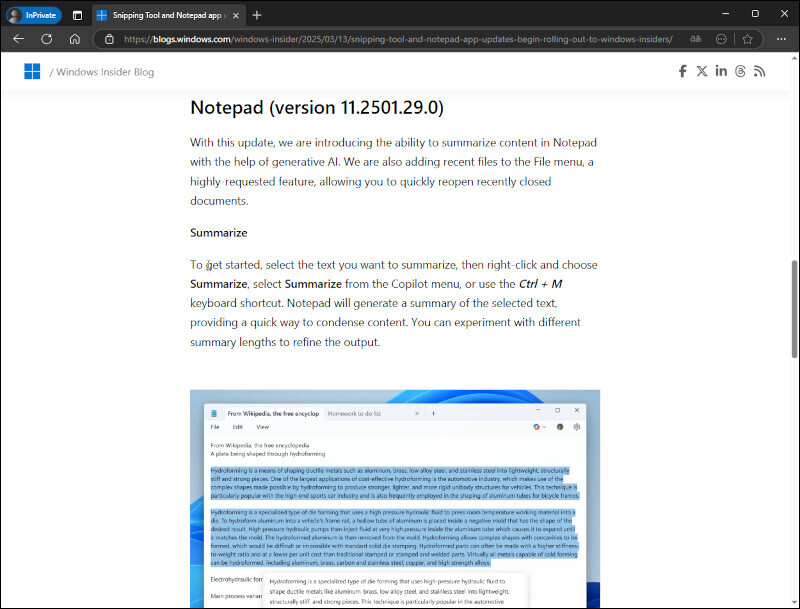
Task: Maximize the browser window
Action: [x=755, y=14]
